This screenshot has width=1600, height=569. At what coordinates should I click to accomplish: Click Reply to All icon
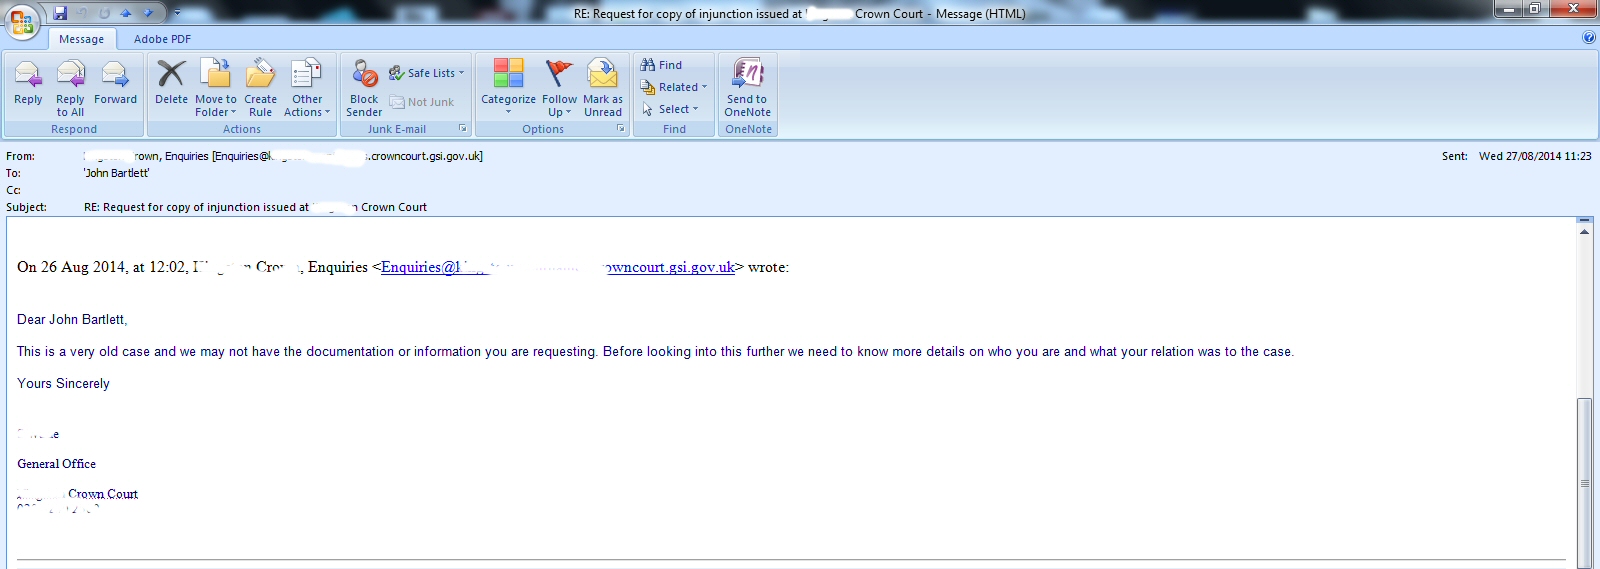70,87
